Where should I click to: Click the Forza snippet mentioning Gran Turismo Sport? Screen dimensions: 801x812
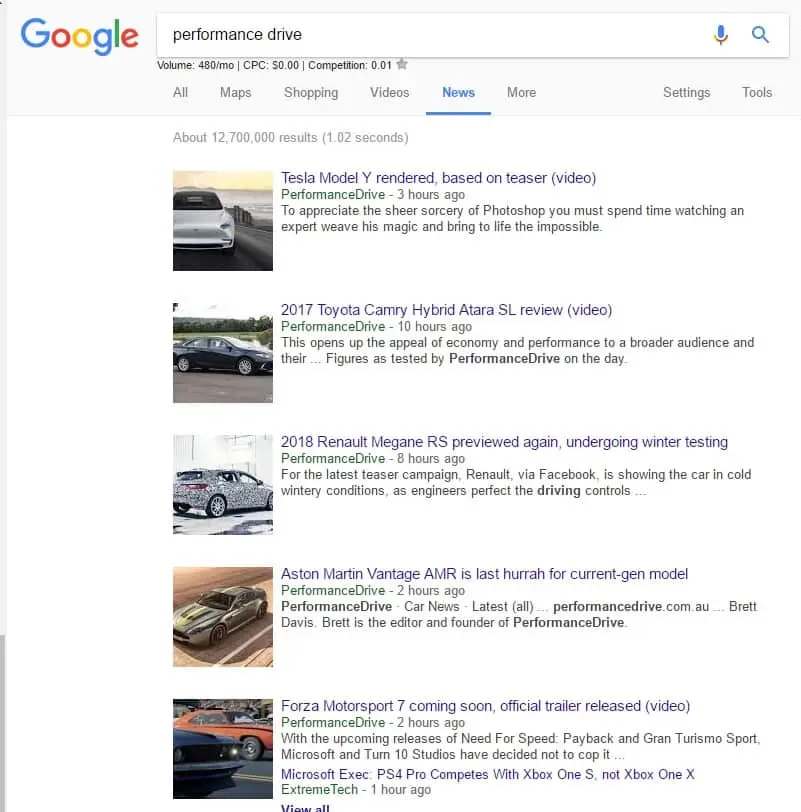coord(520,746)
